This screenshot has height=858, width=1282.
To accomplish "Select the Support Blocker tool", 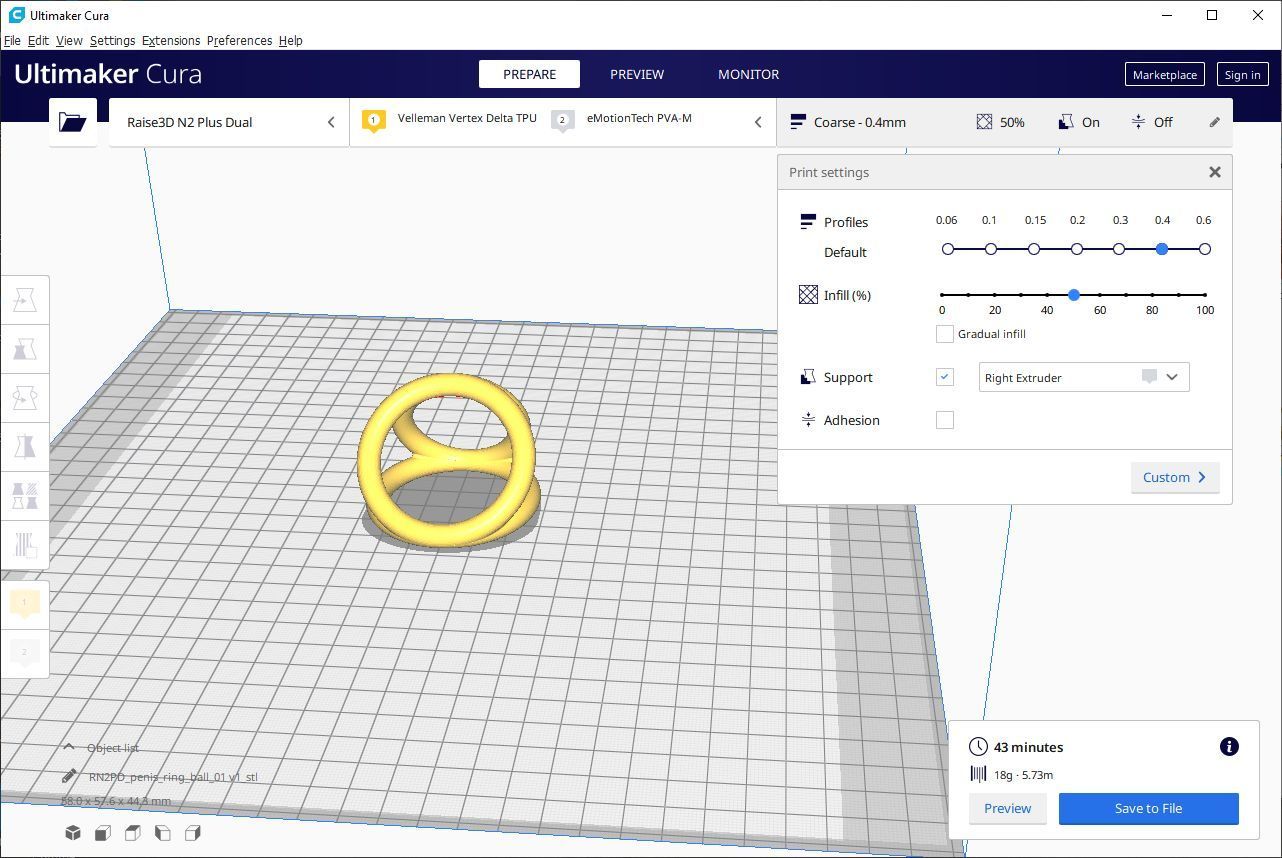I will tap(25, 545).
